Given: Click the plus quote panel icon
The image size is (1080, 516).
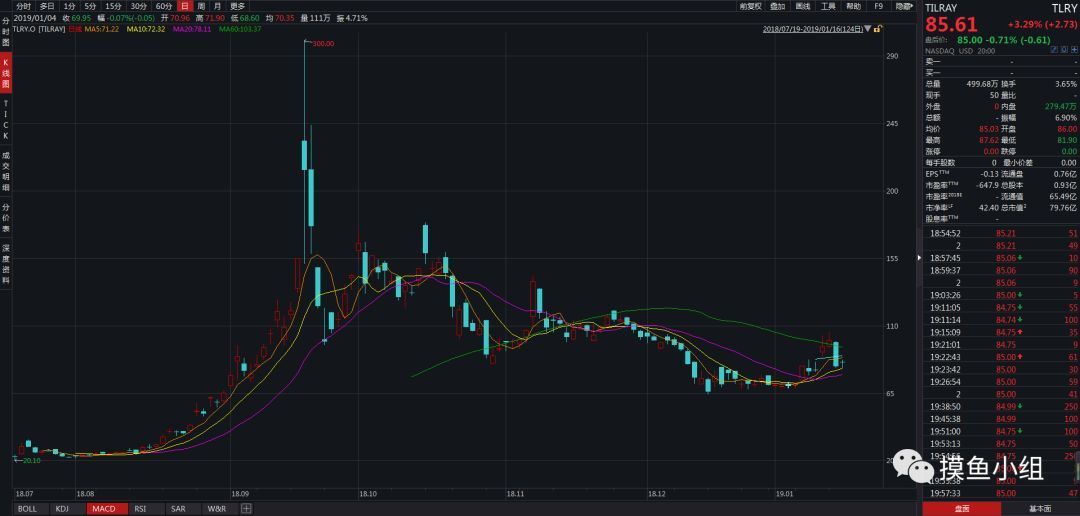Looking at the screenshot, I should tap(1073, 50).
